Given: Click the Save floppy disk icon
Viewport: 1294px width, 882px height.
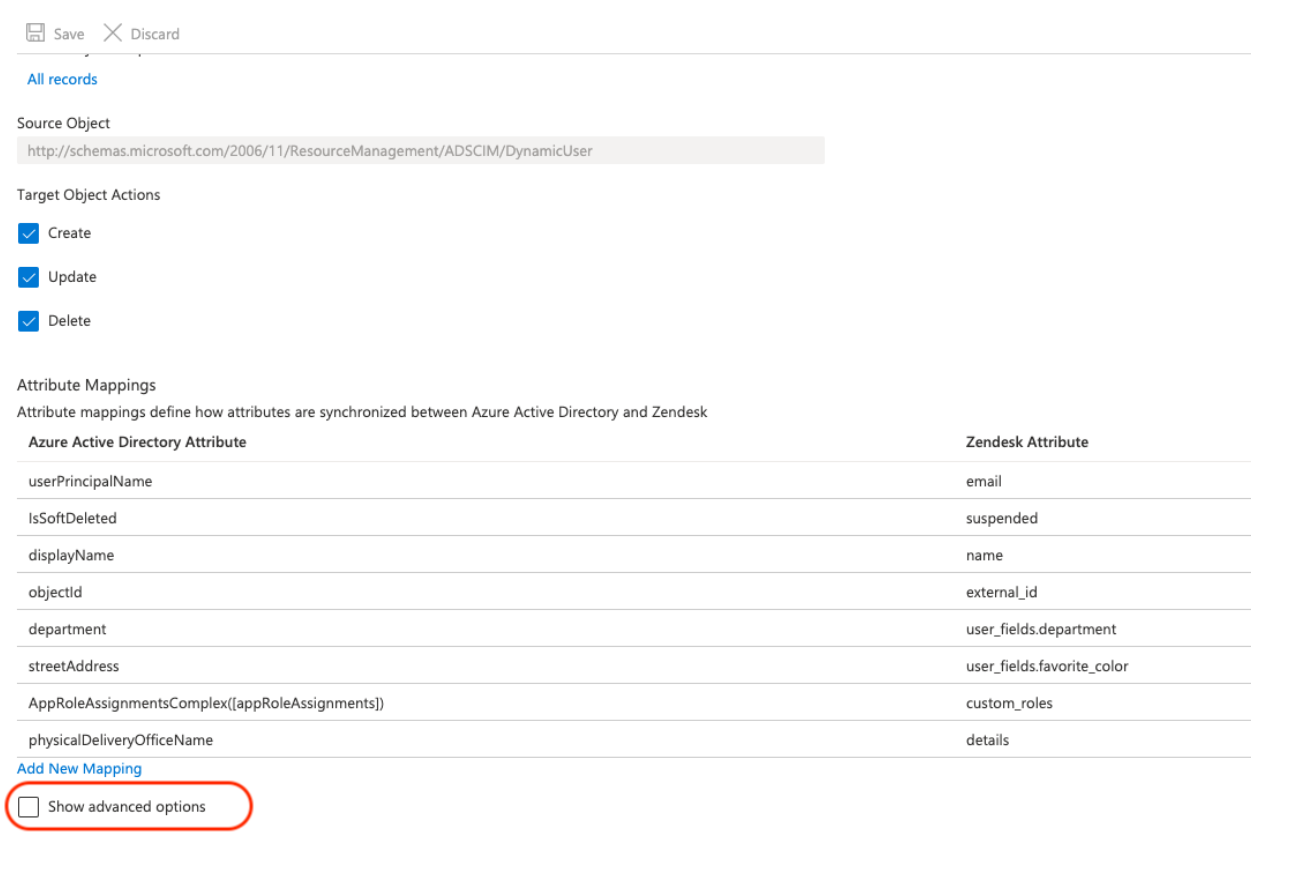Looking at the screenshot, I should (x=36, y=33).
